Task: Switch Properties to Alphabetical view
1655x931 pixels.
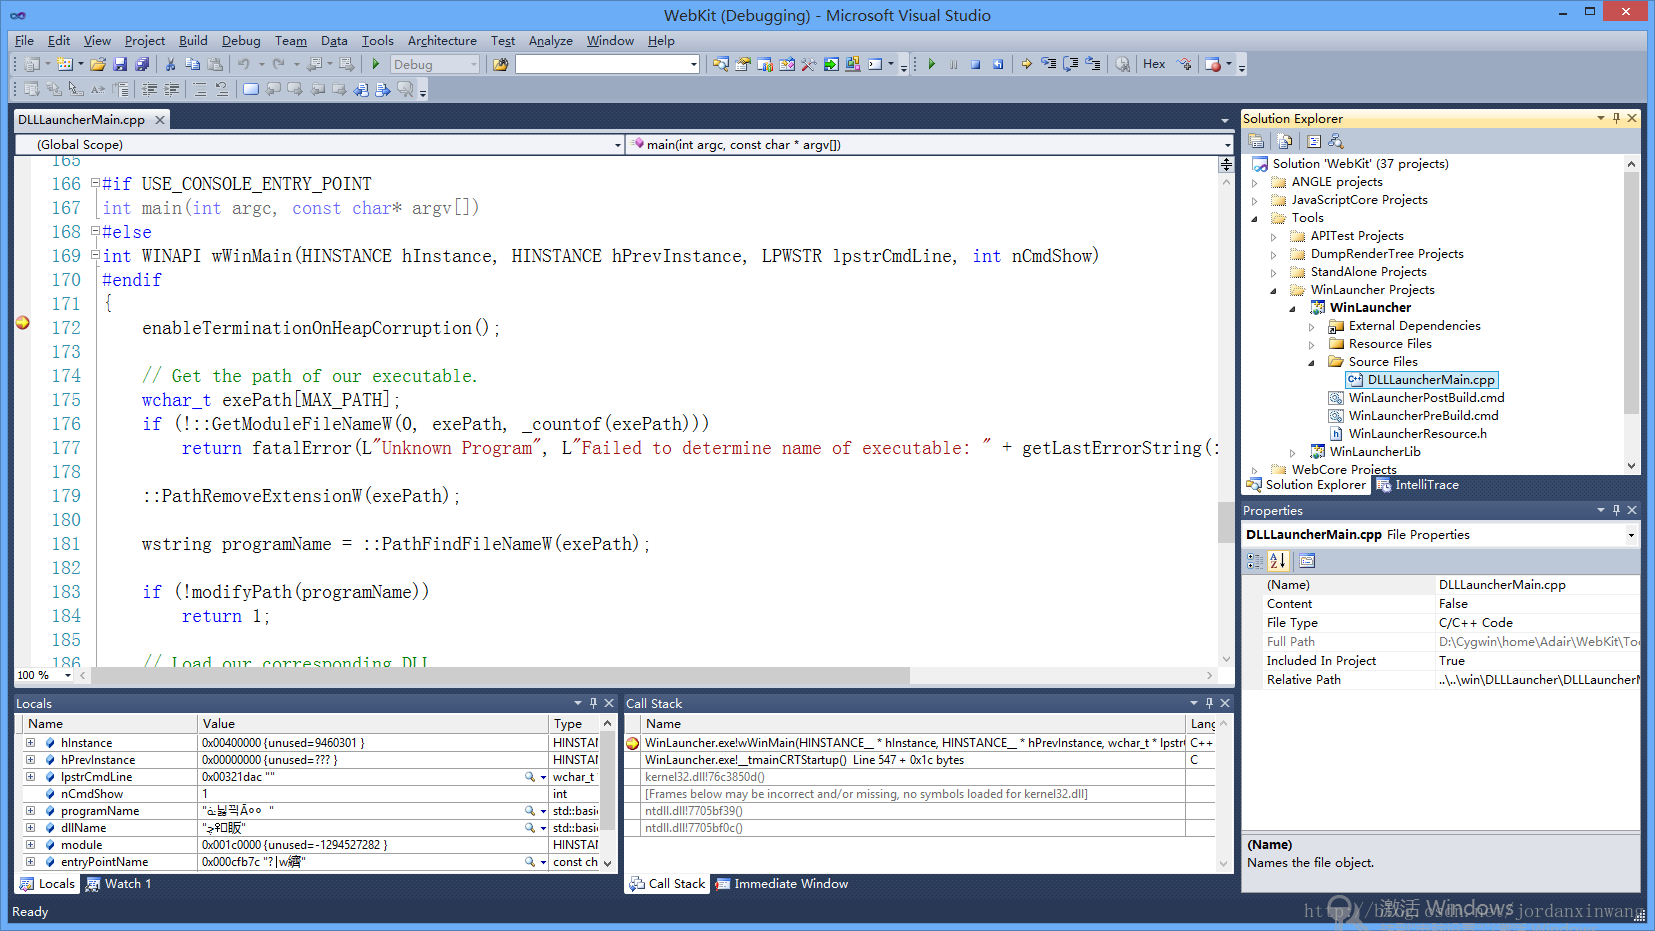Action: (1278, 561)
